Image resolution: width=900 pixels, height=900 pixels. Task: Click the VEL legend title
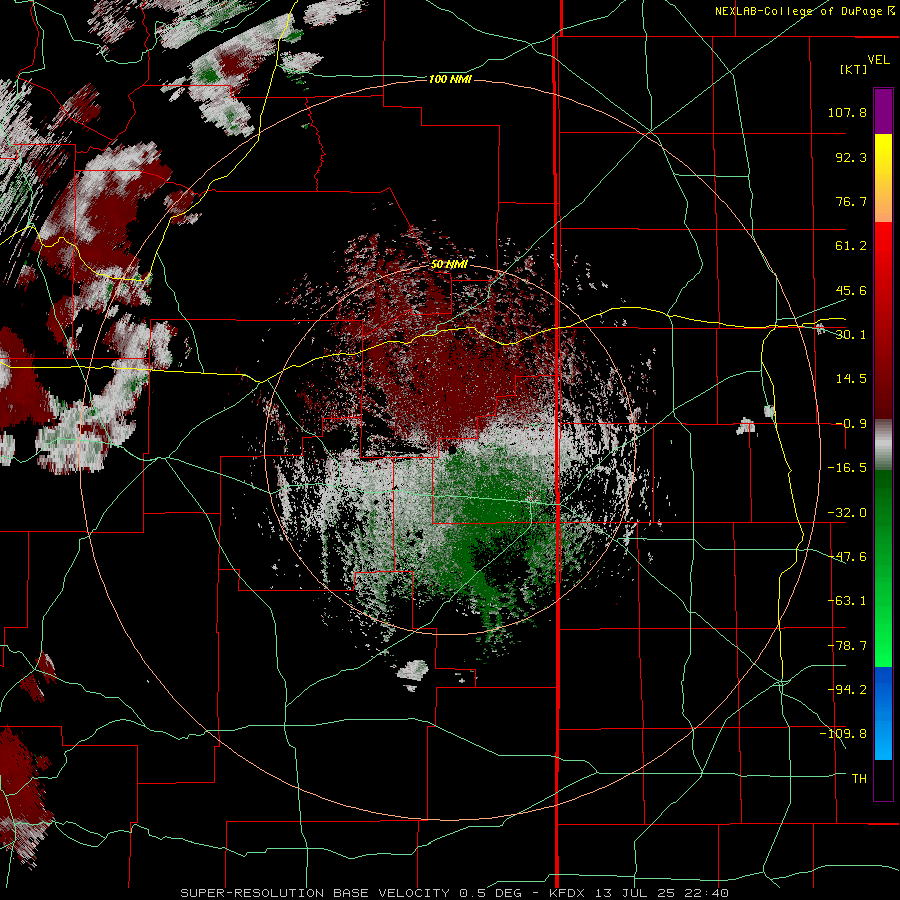pyautogui.click(x=879, y=59)
